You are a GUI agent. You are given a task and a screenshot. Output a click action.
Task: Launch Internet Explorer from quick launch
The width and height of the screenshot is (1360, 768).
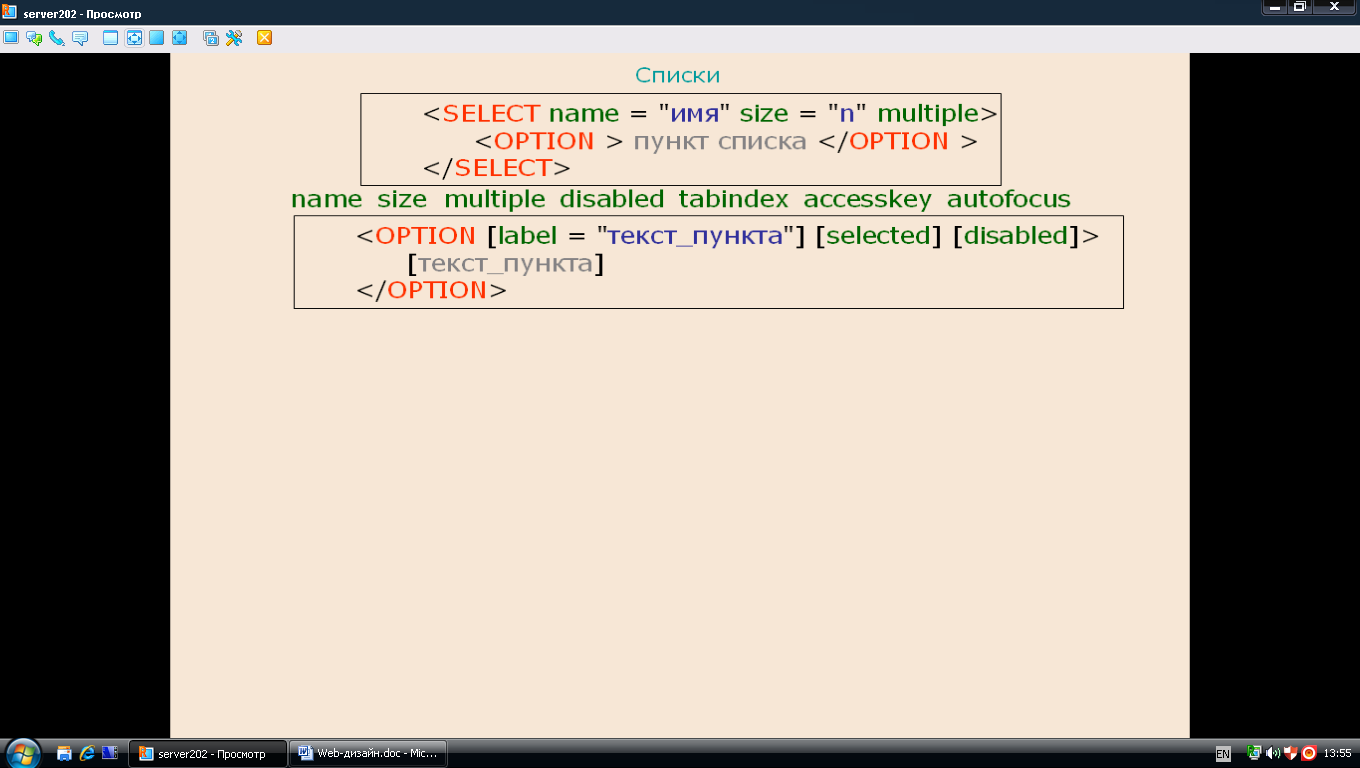pyautogui.click(x=87, y=753)
